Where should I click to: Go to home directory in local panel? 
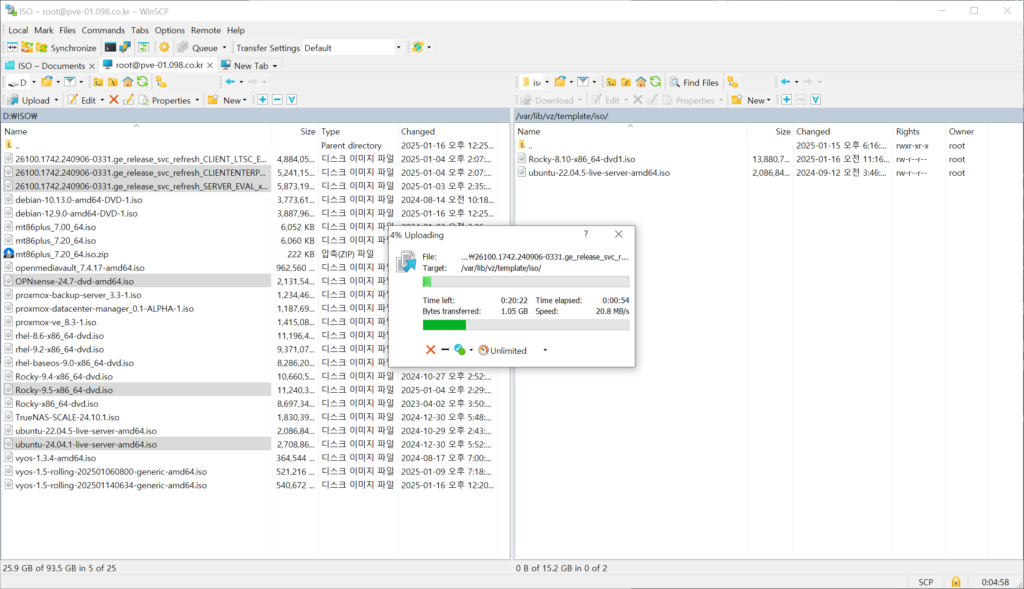tap(128, 82)
